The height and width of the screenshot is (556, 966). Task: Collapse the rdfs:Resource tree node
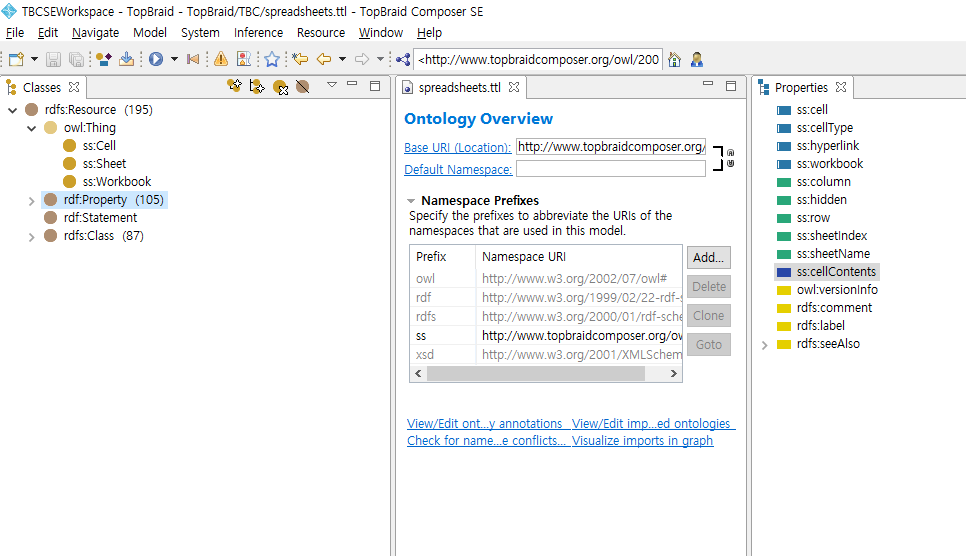coord(12,110)
